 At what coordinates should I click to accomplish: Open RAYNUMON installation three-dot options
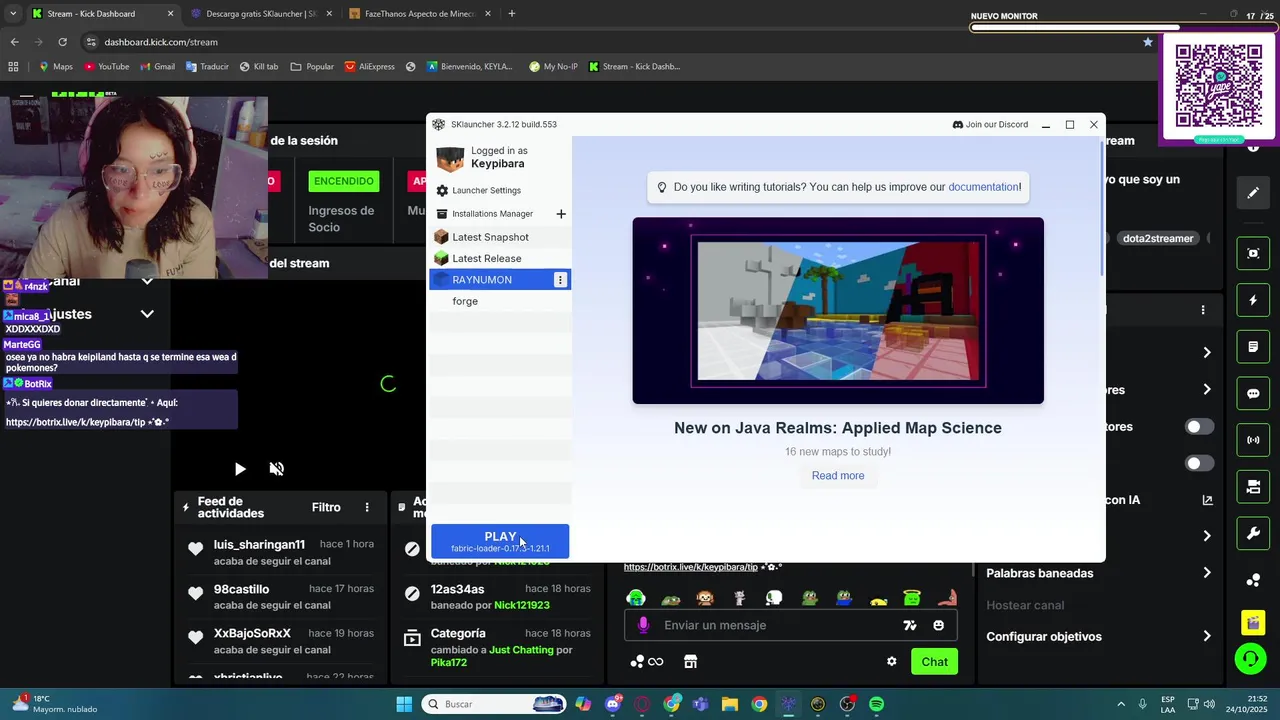[560, 280]
